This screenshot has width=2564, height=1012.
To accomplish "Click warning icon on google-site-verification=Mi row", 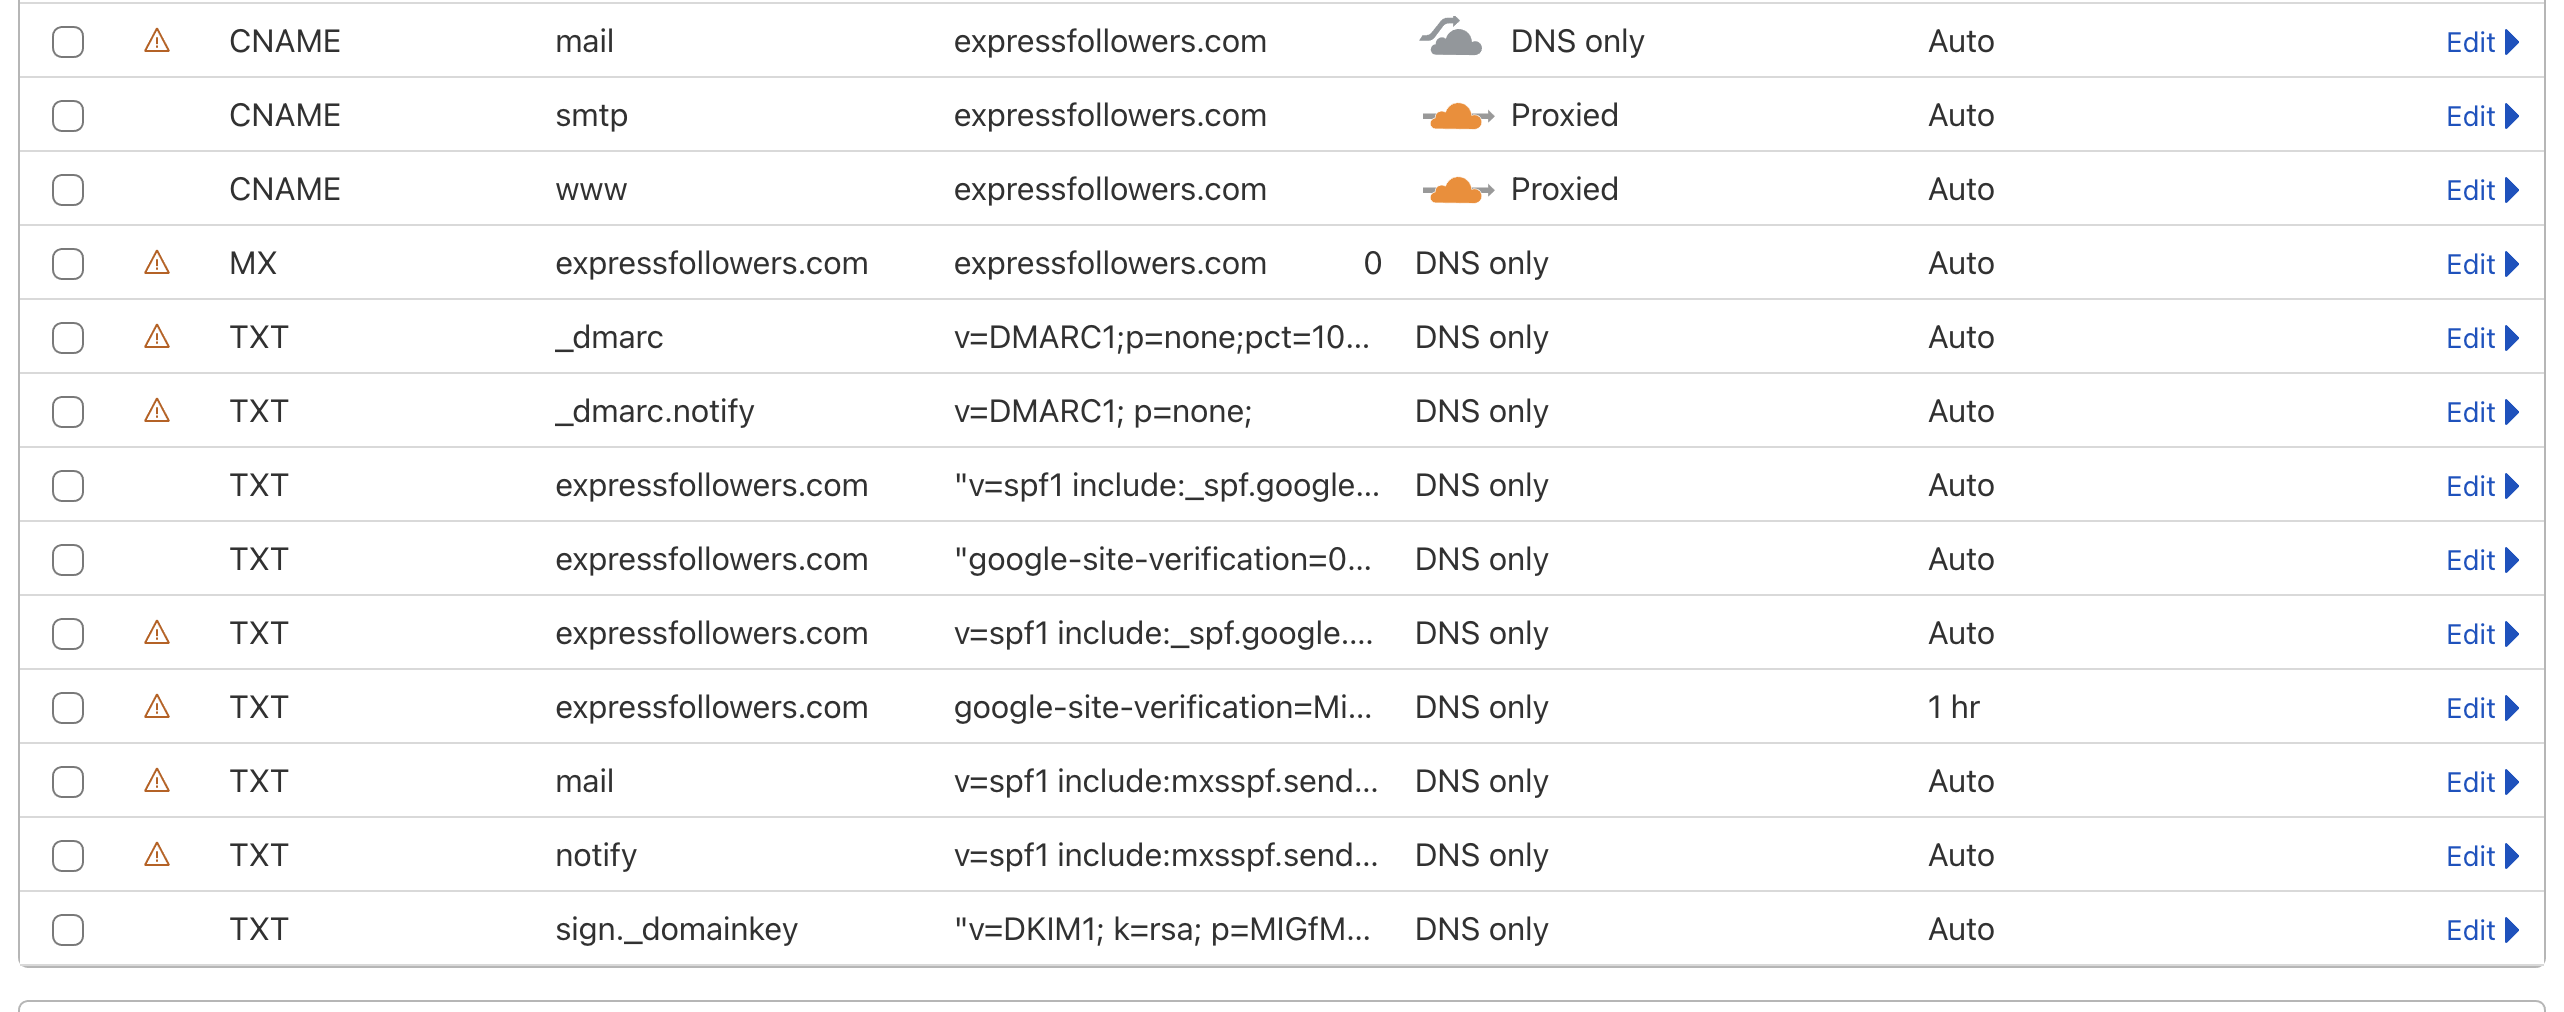I will [x=157, y=707].
